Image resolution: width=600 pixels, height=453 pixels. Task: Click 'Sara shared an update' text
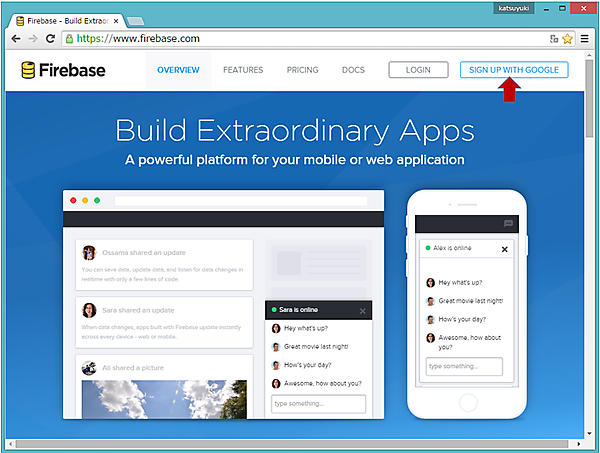138,310
